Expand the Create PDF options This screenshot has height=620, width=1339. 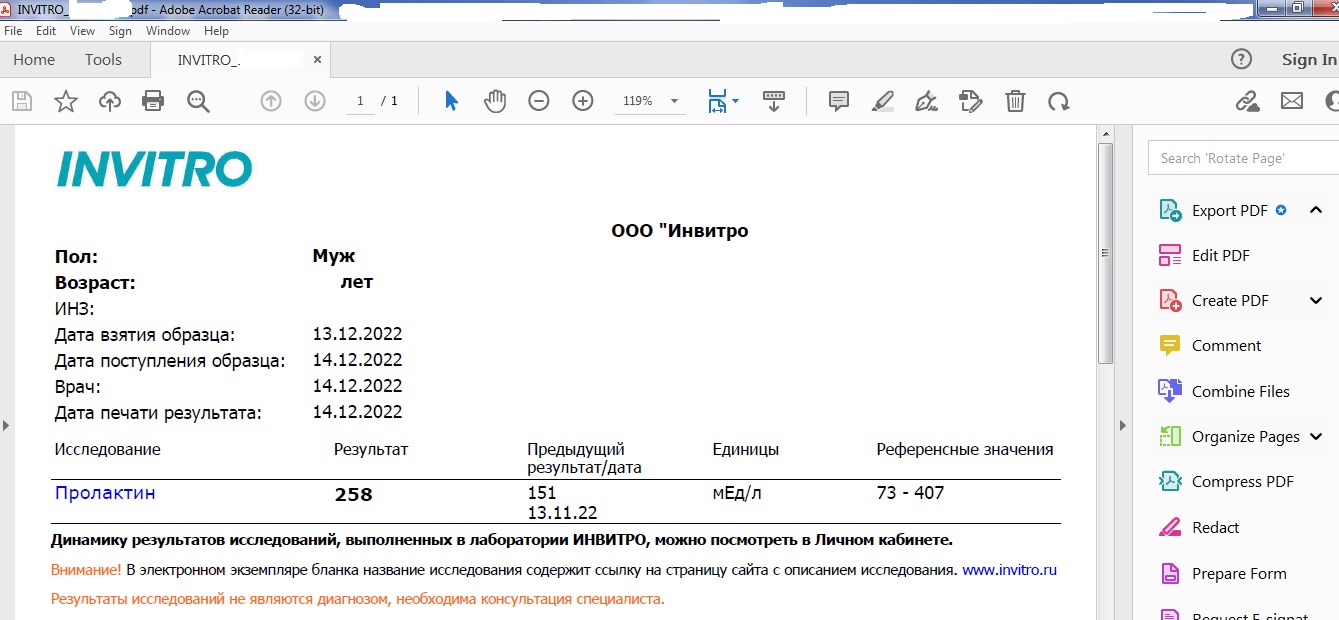pos(1315,301)
